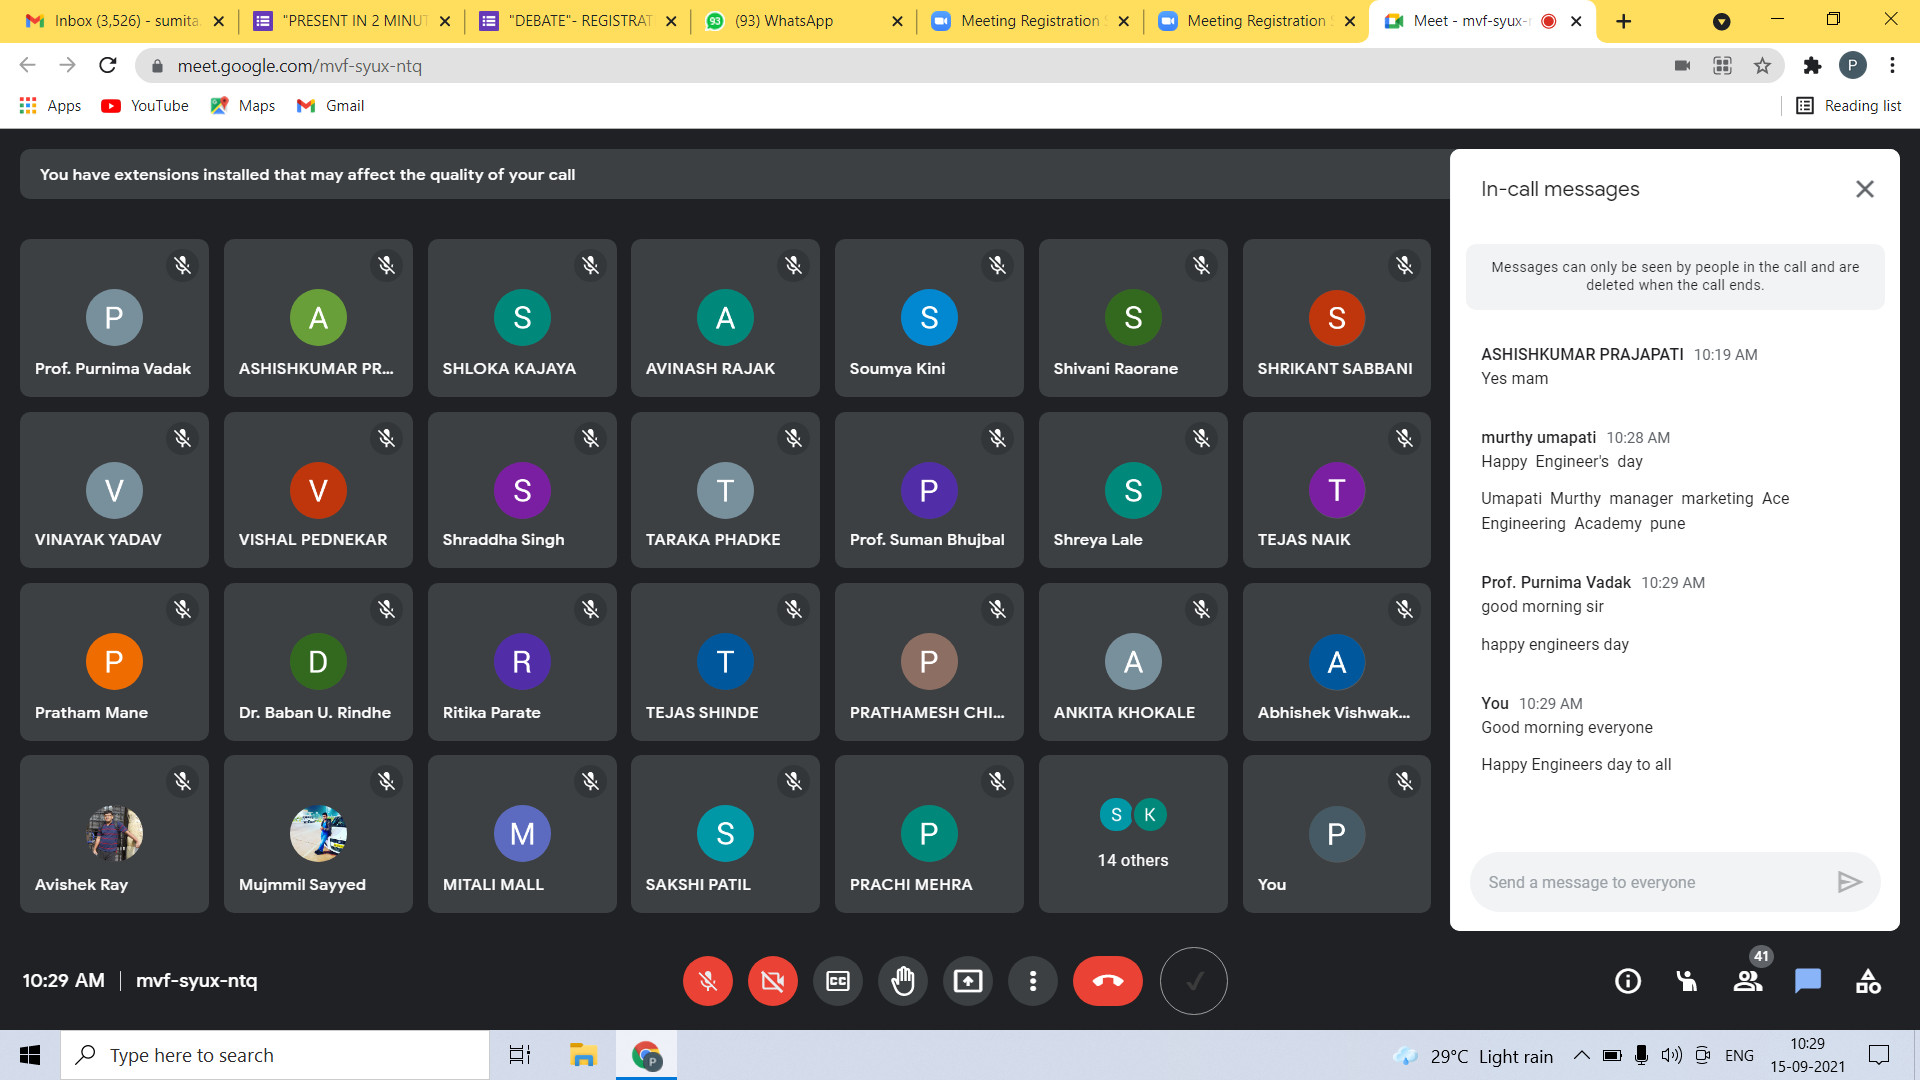Click the Present now screen share icon
This screenshot has width=1920, height=1080.
968,981
